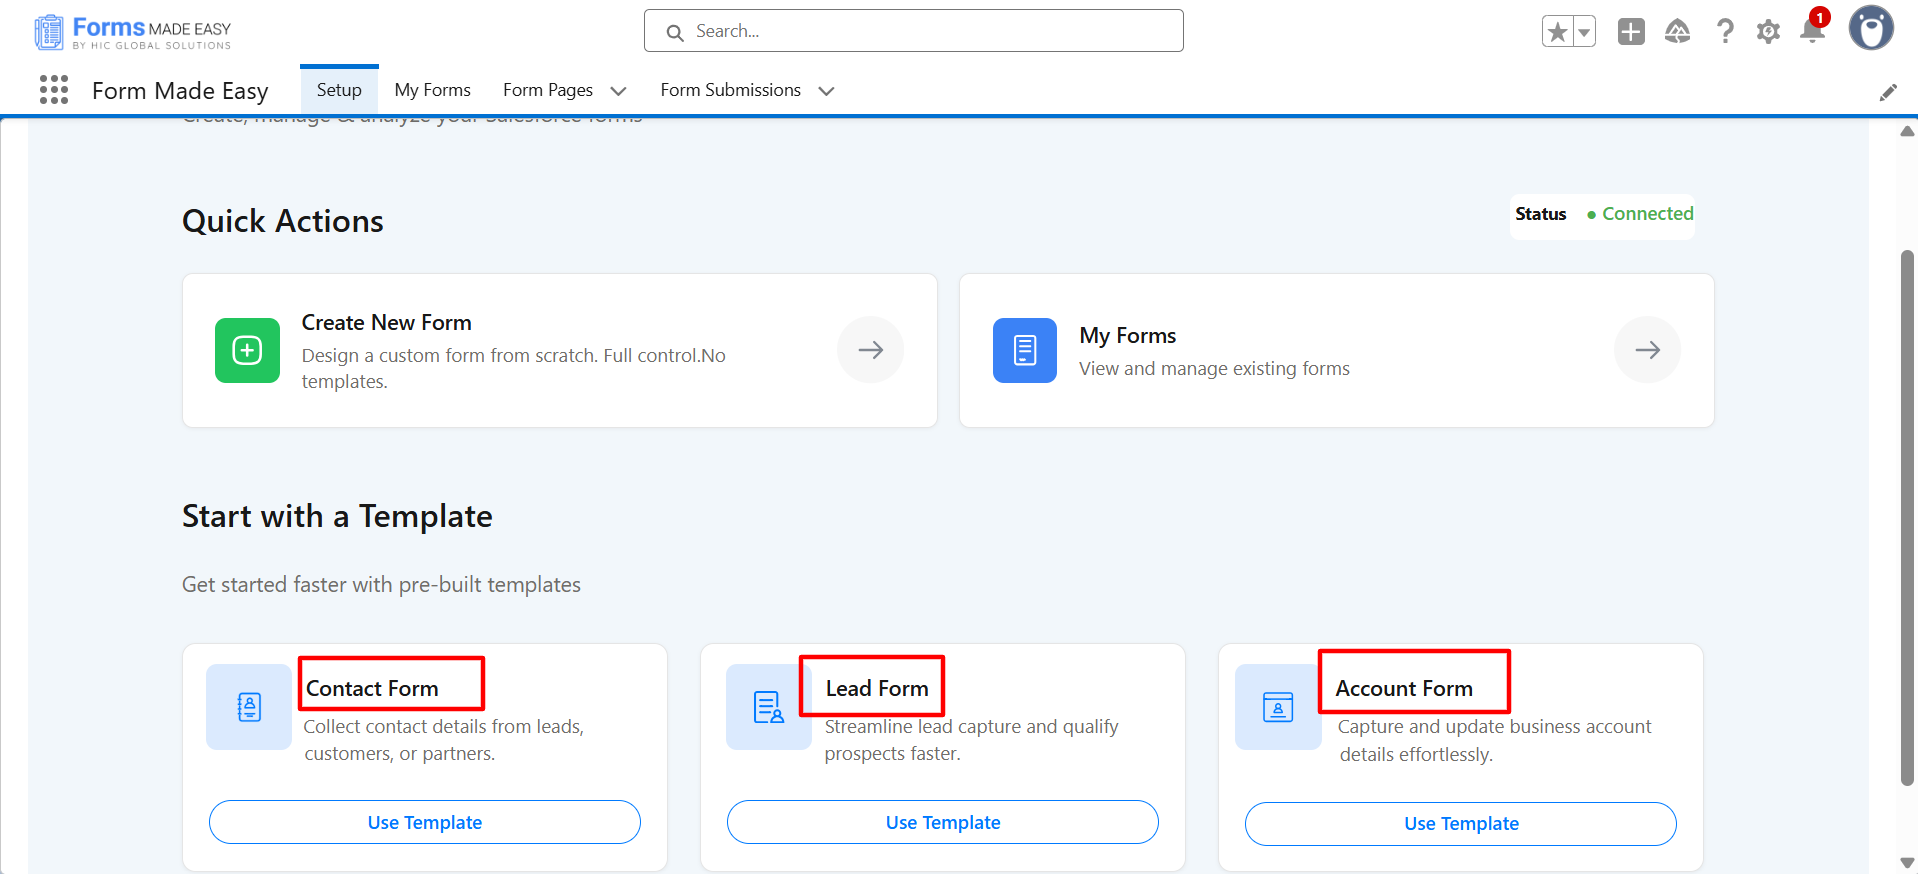Open the notifications bell
The image size is (1918, 874).
tap(1811, 31)
